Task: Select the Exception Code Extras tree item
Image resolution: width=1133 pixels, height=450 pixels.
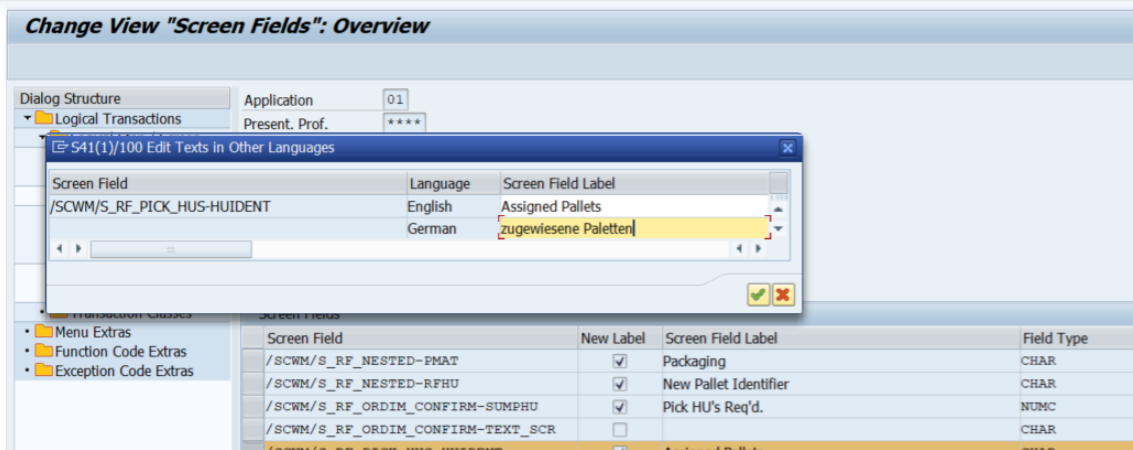Action: [124, 371]
